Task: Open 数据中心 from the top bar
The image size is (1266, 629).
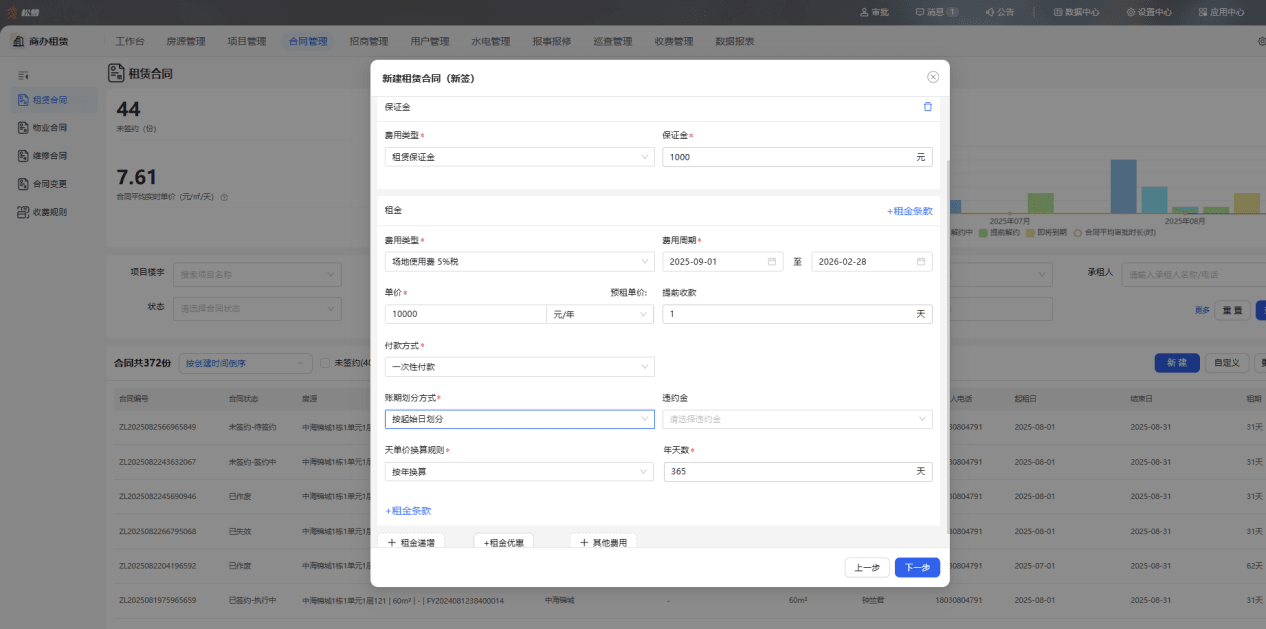Action: click(x=1077, y=12)
